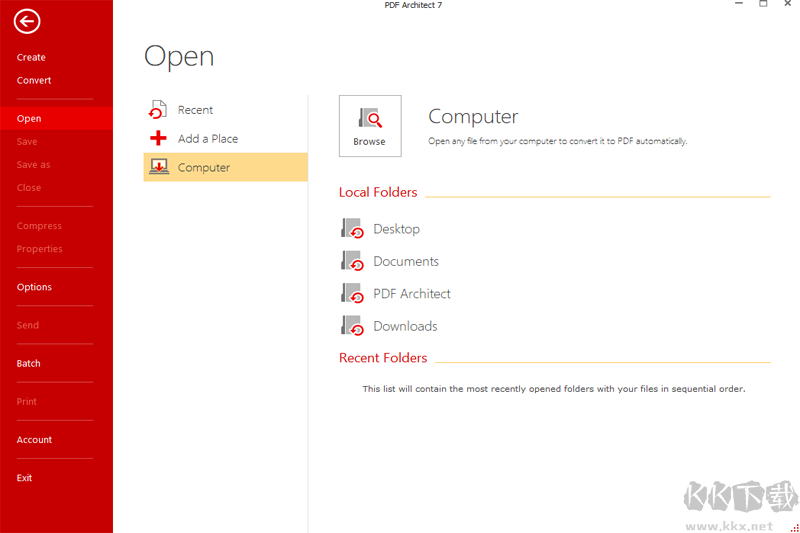The width and height of the screenshot is (800, 533).
Task: Select Print in the sidebar
Action: click(27, 401)
